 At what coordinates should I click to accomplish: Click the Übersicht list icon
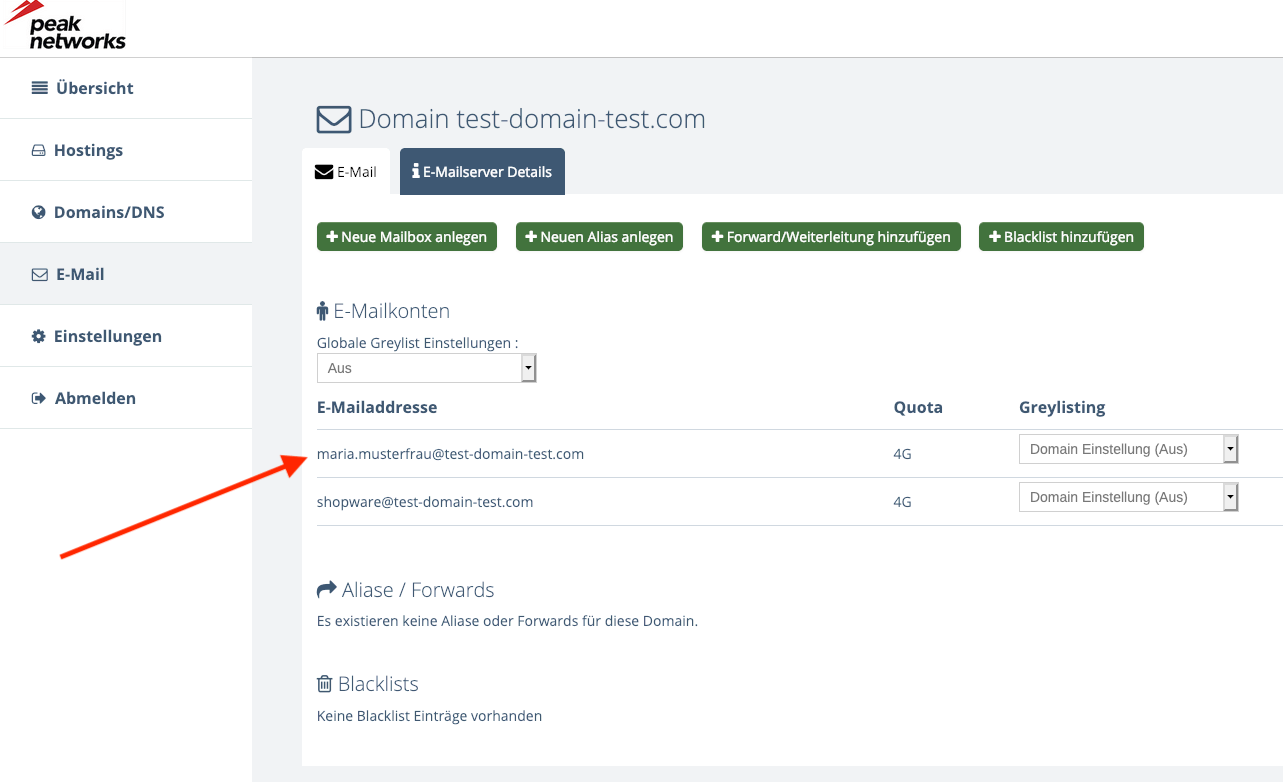point(40,88)
